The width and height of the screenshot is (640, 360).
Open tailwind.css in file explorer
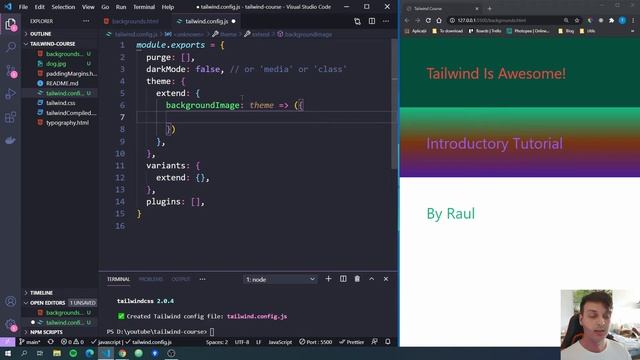[60, 103]
